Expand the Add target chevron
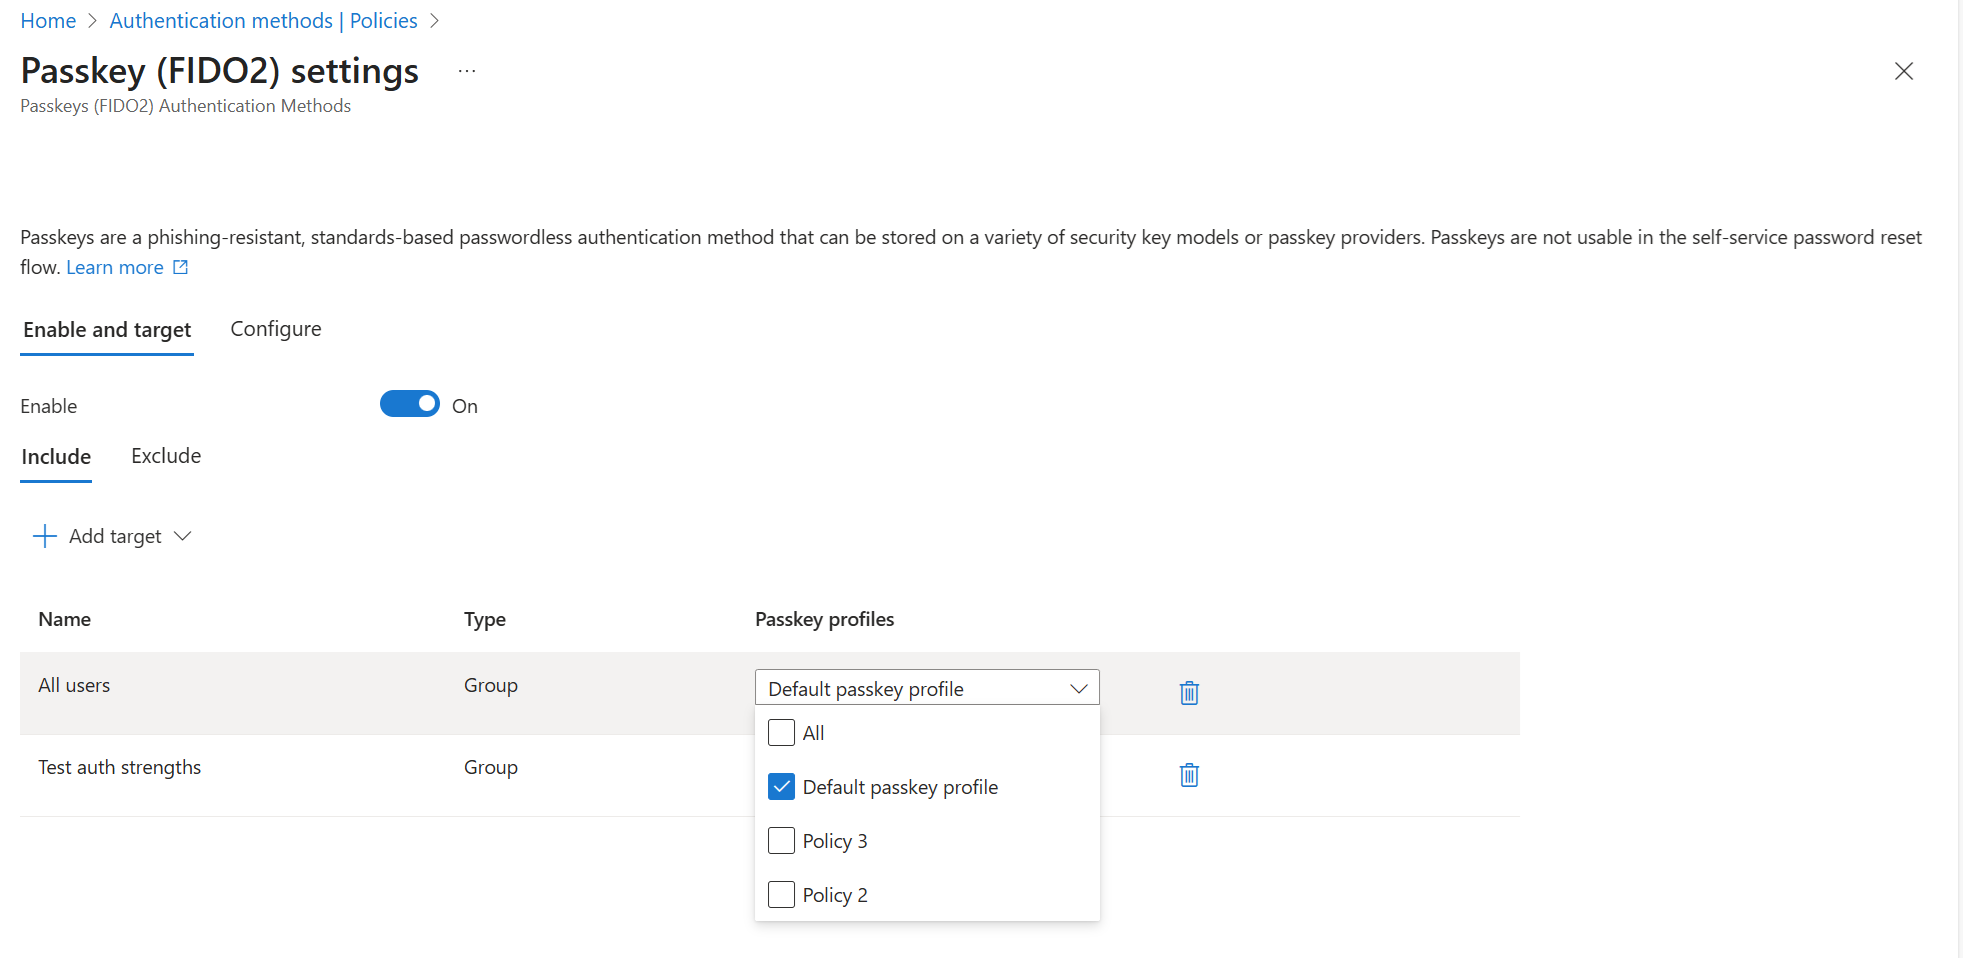Image resolution: width=1963 pixels, height=958 pixels. [183, 536]
